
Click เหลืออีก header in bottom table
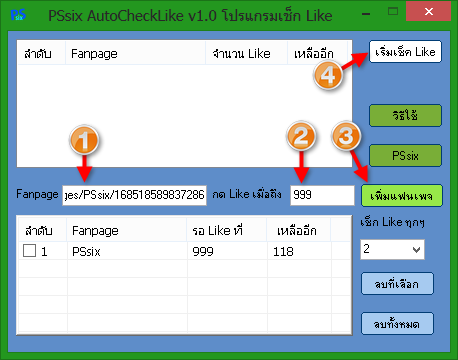pos(299,230)
